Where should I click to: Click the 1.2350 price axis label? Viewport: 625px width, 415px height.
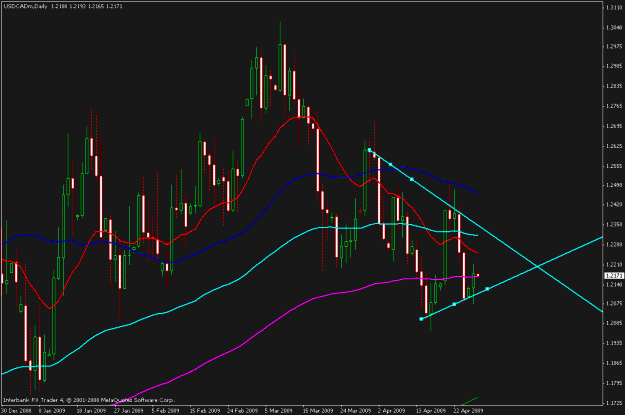tap(614, 224)
